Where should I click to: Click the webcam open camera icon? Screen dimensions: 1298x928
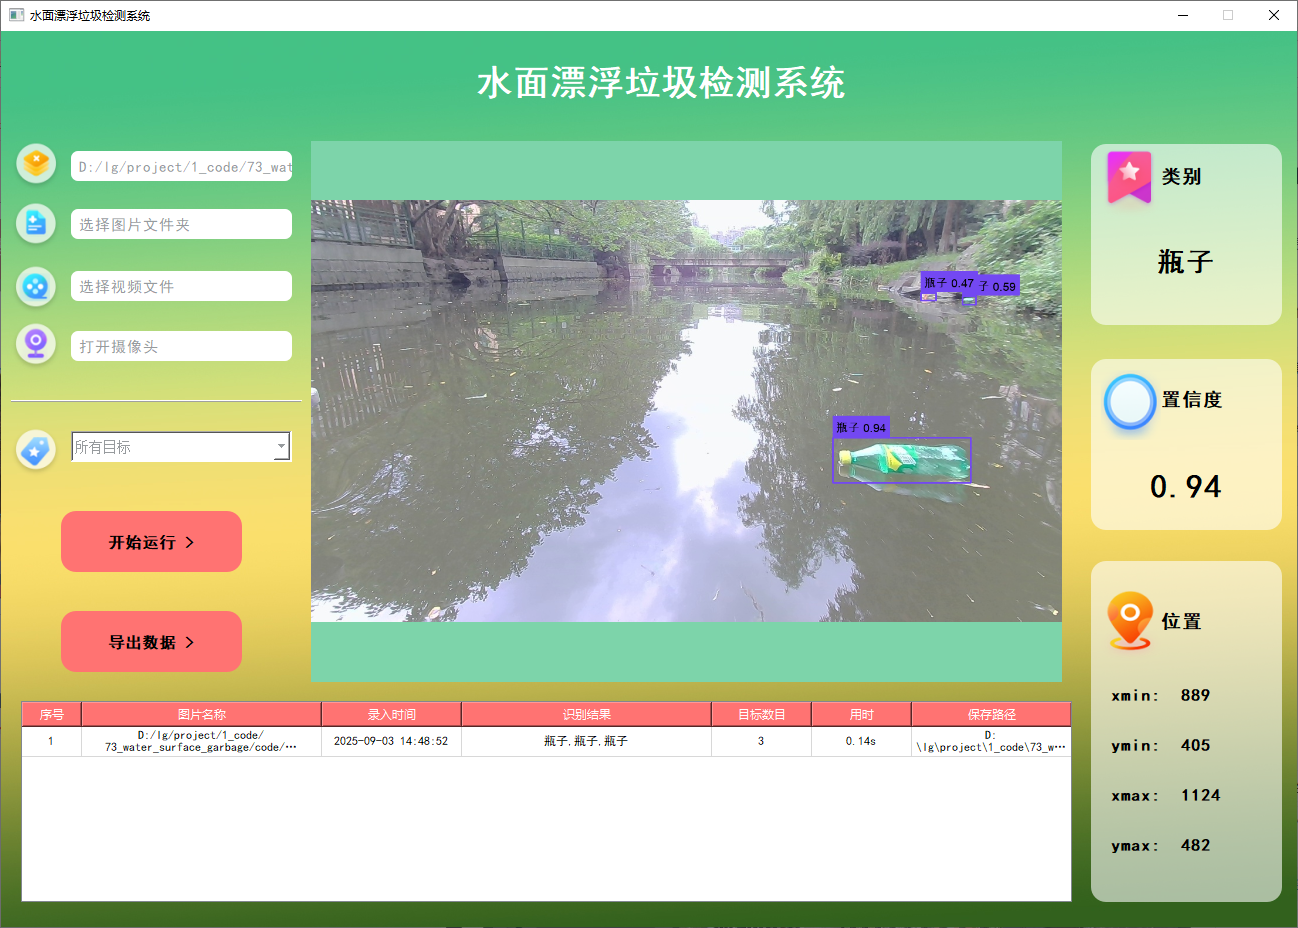click(x=36, y=344)
